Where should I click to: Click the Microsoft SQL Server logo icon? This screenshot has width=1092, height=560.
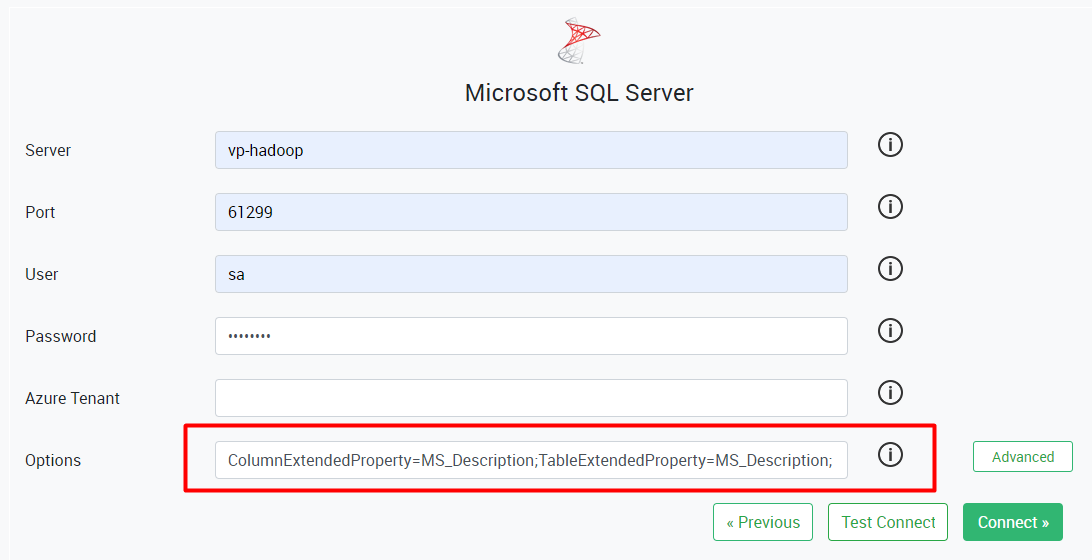[579, 40]
